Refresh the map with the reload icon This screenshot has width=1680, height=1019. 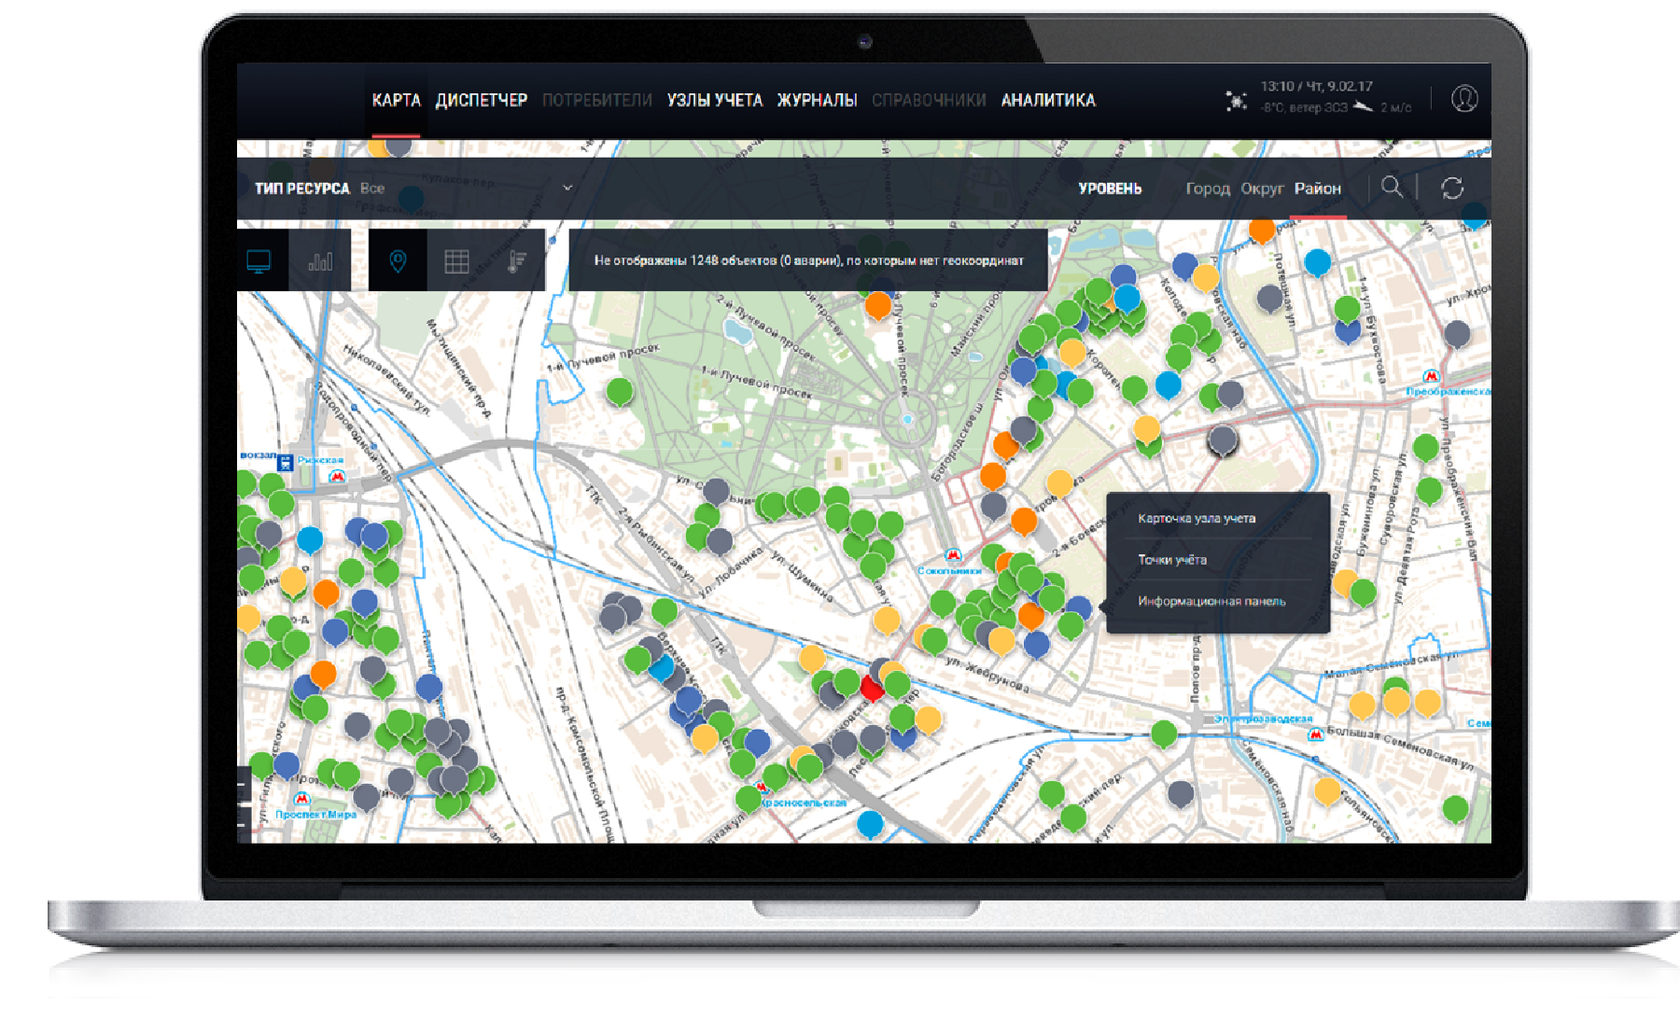click(x=1452, y=188)
